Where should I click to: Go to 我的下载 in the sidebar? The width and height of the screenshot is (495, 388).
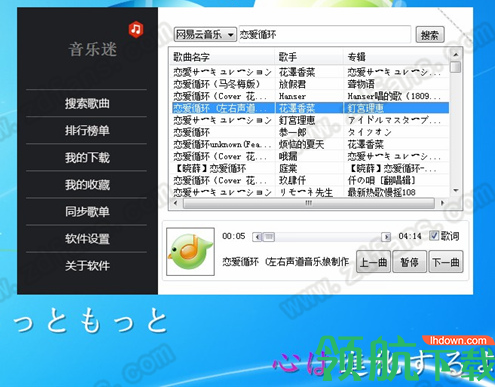(x=87, y=157)
